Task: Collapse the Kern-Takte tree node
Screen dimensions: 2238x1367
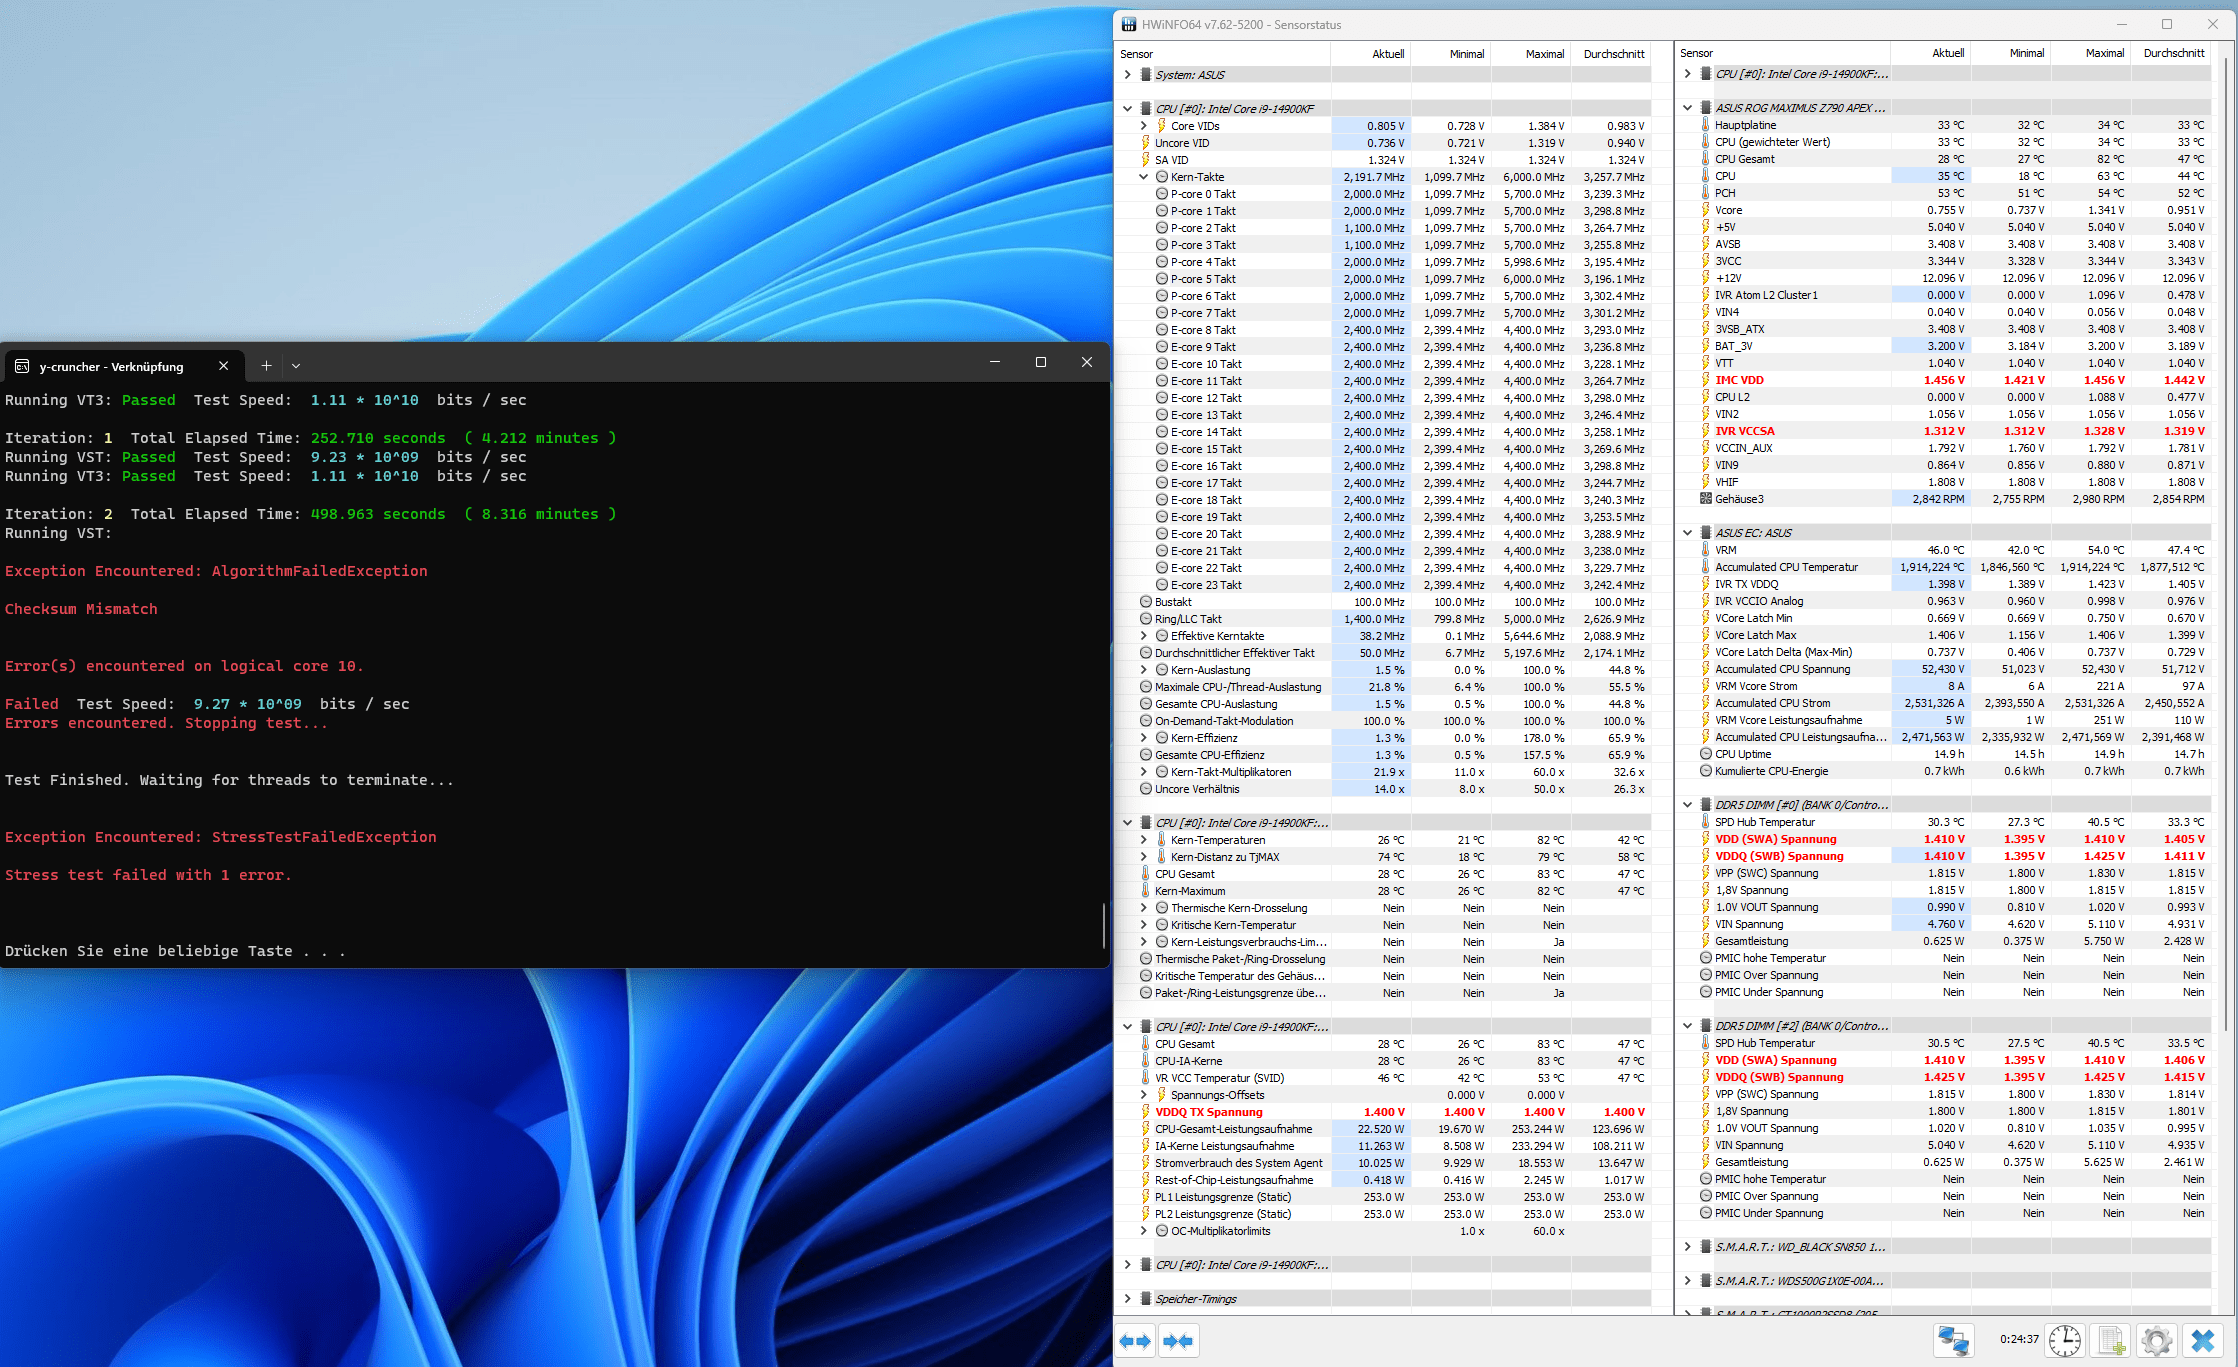Action: click(1144, 177)
